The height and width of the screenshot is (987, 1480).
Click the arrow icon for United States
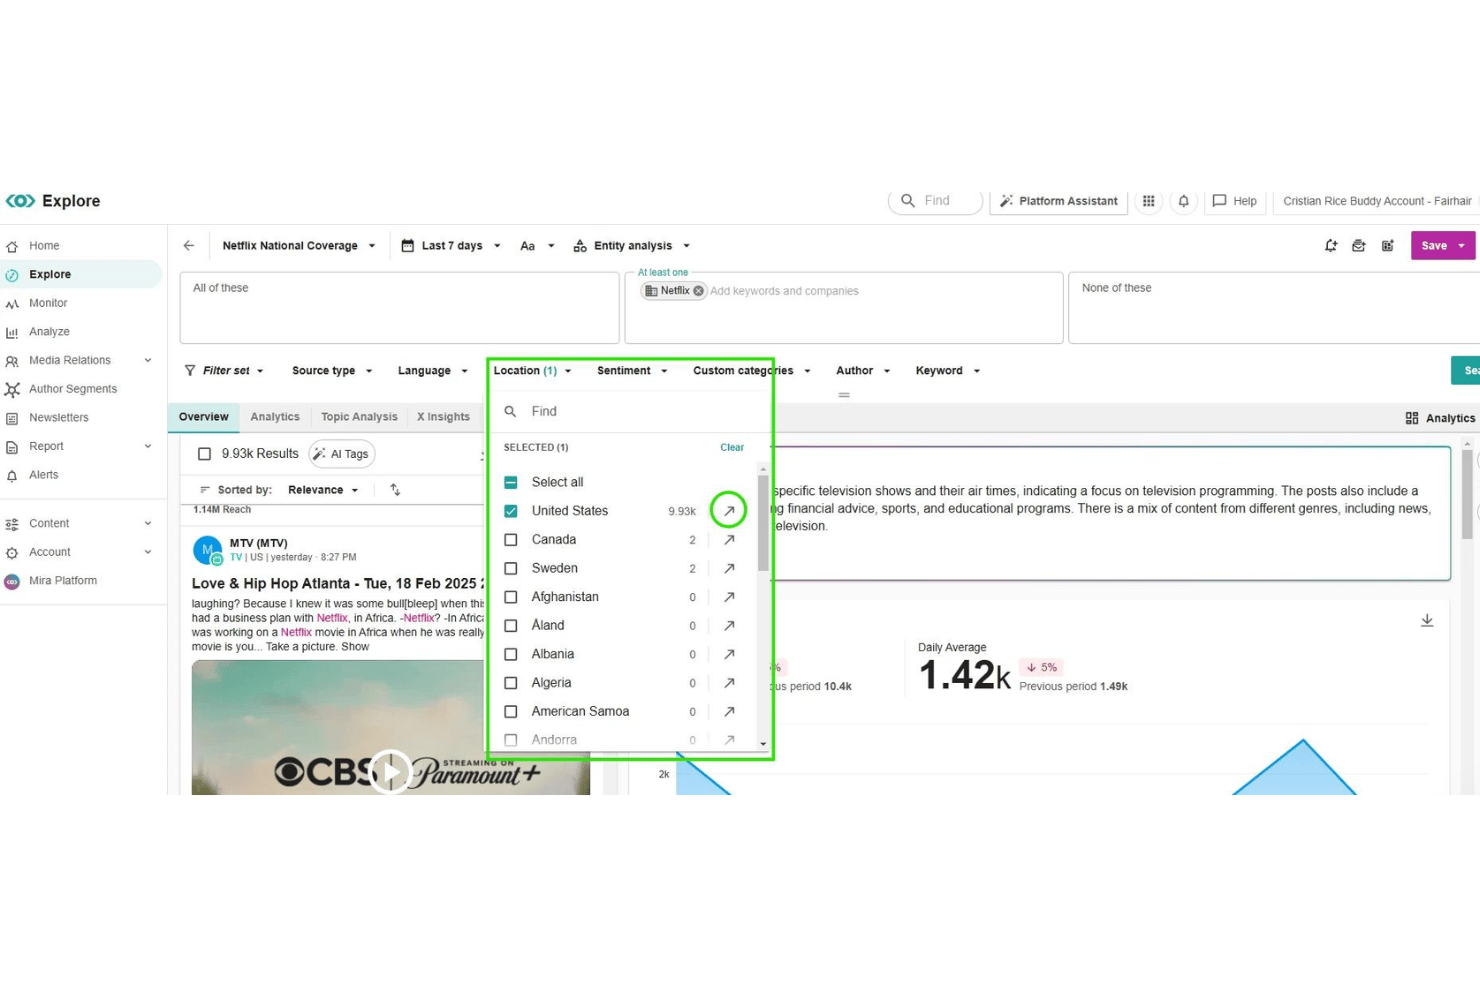[729, 511]
